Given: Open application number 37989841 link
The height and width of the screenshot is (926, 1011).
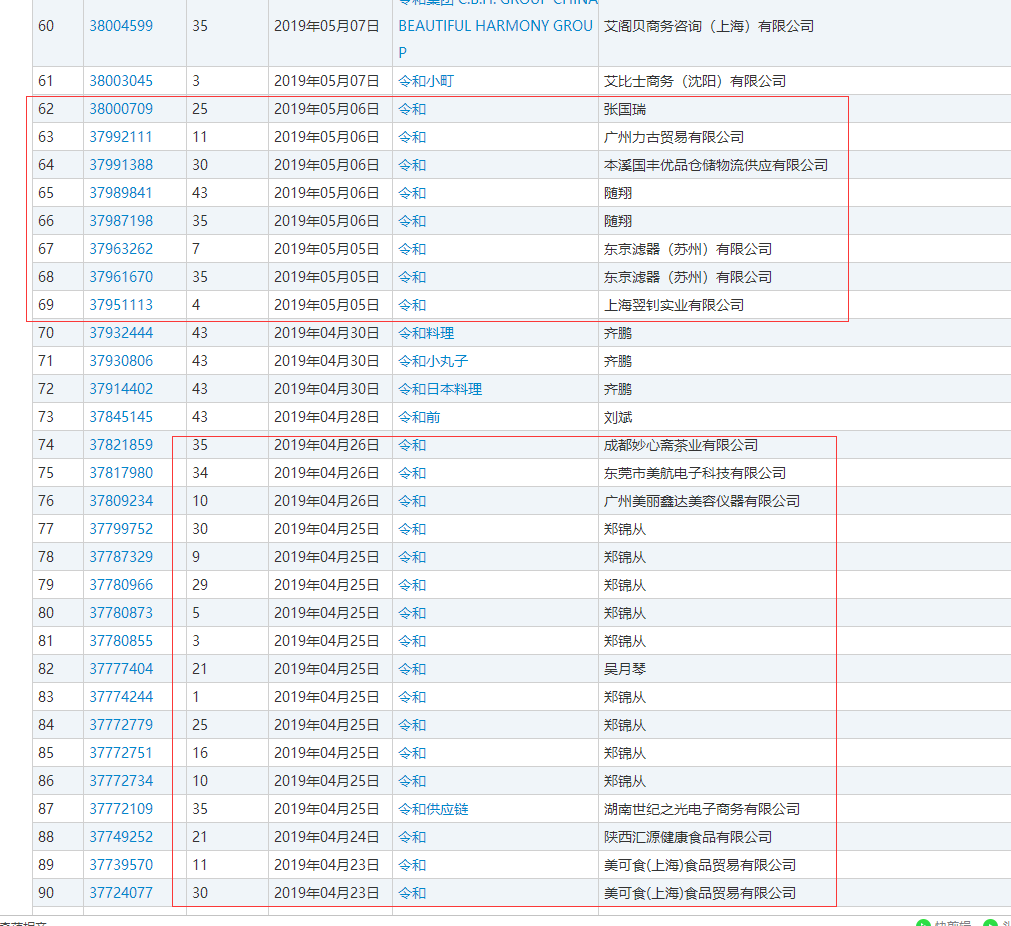Looking at the screenshot, I should [121, 193].
